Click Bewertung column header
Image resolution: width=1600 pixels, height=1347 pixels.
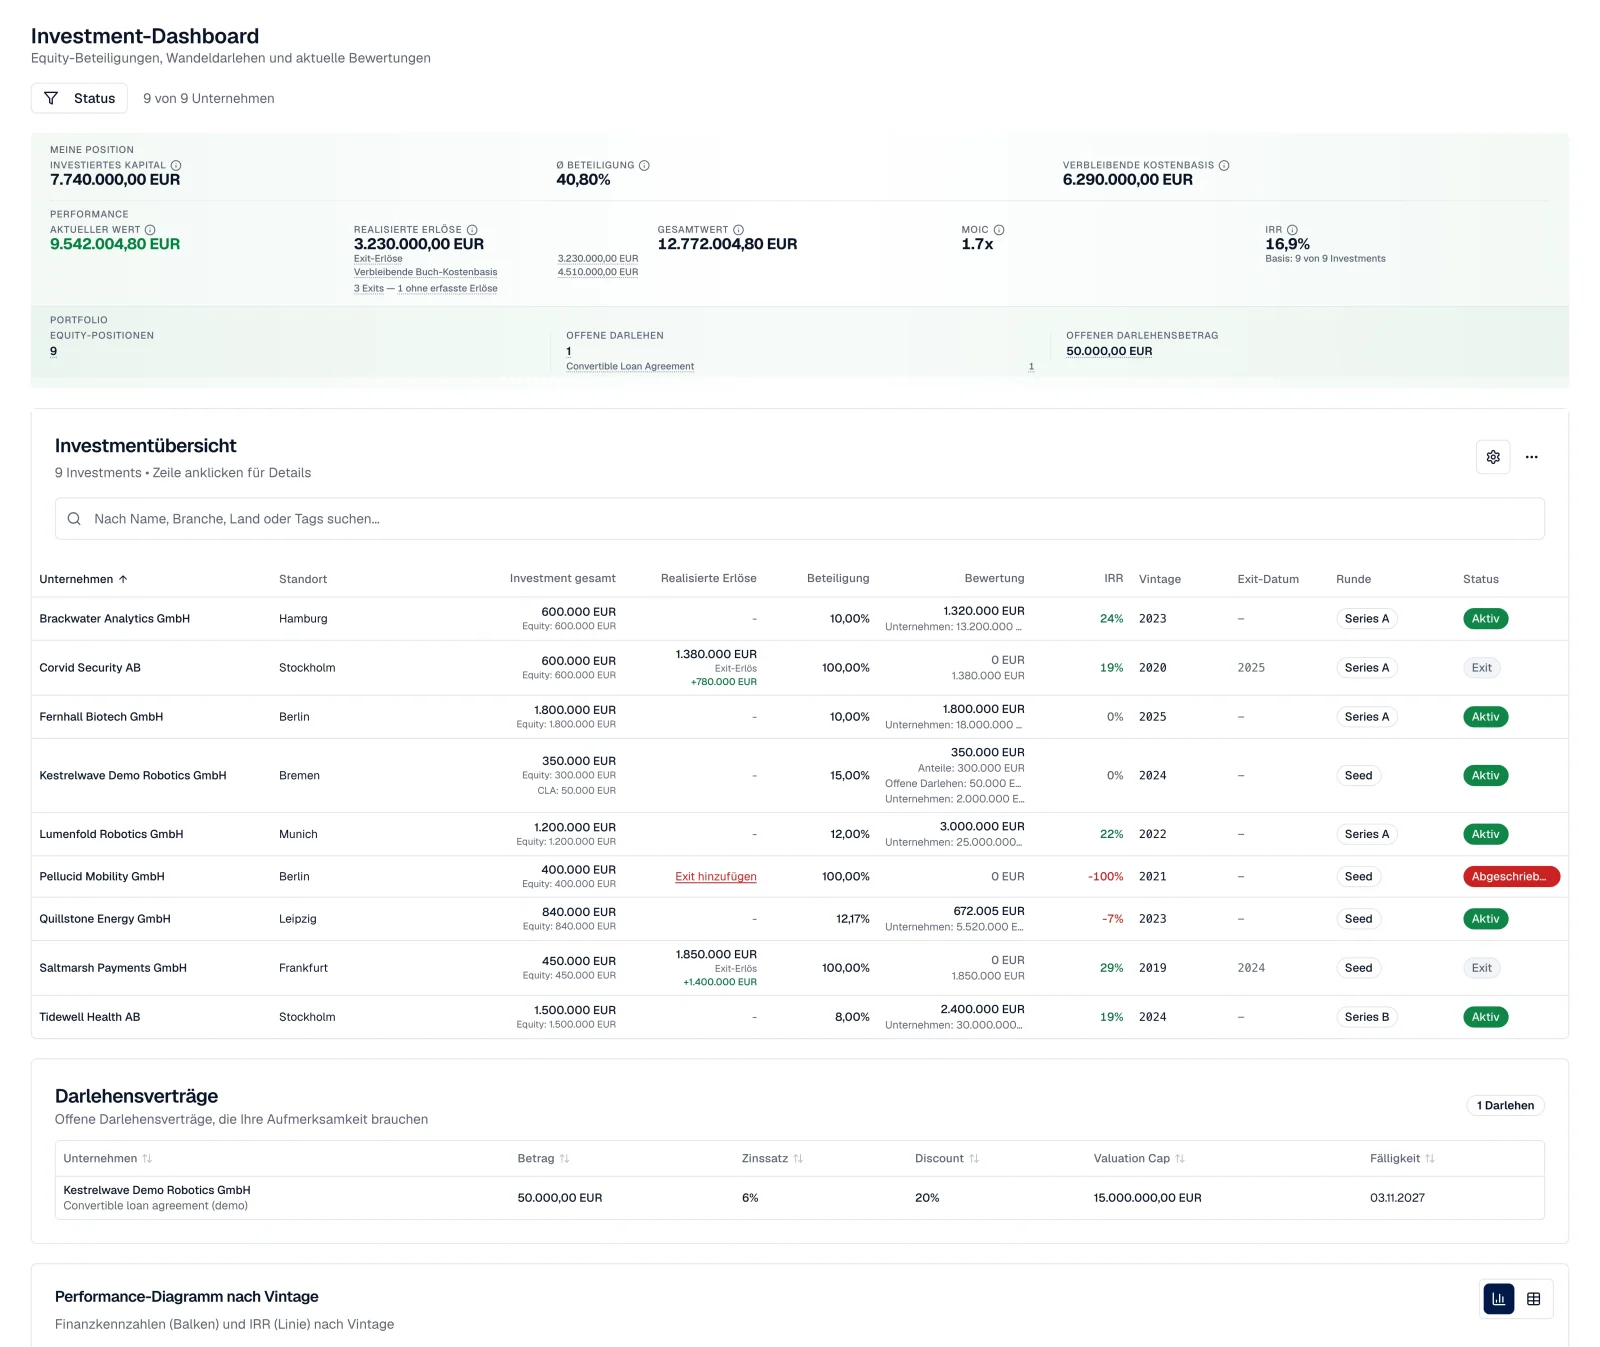994,579
